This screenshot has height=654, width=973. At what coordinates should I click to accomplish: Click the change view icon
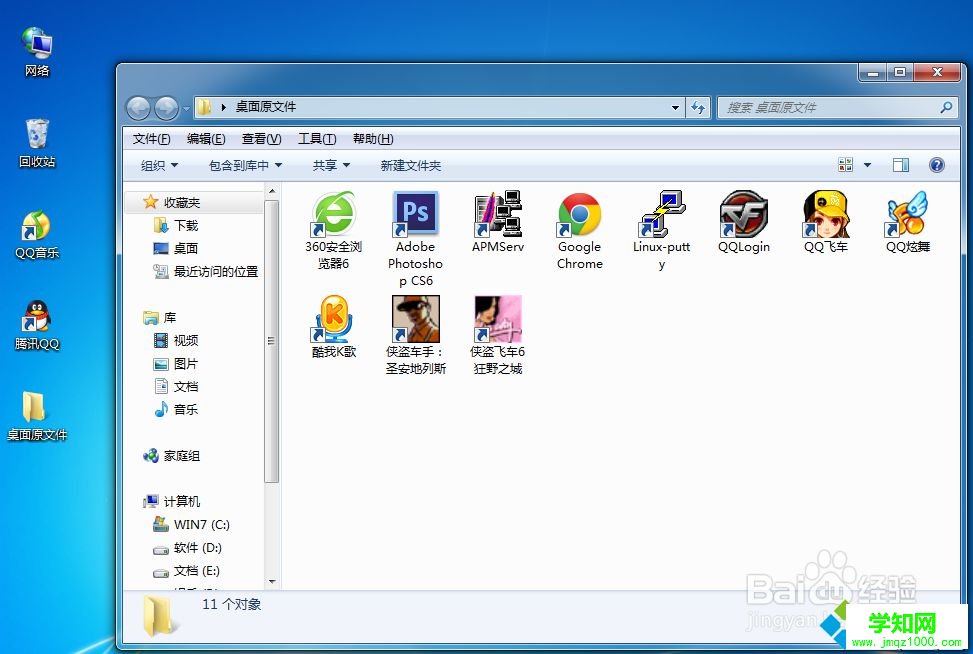click(845, 165)
